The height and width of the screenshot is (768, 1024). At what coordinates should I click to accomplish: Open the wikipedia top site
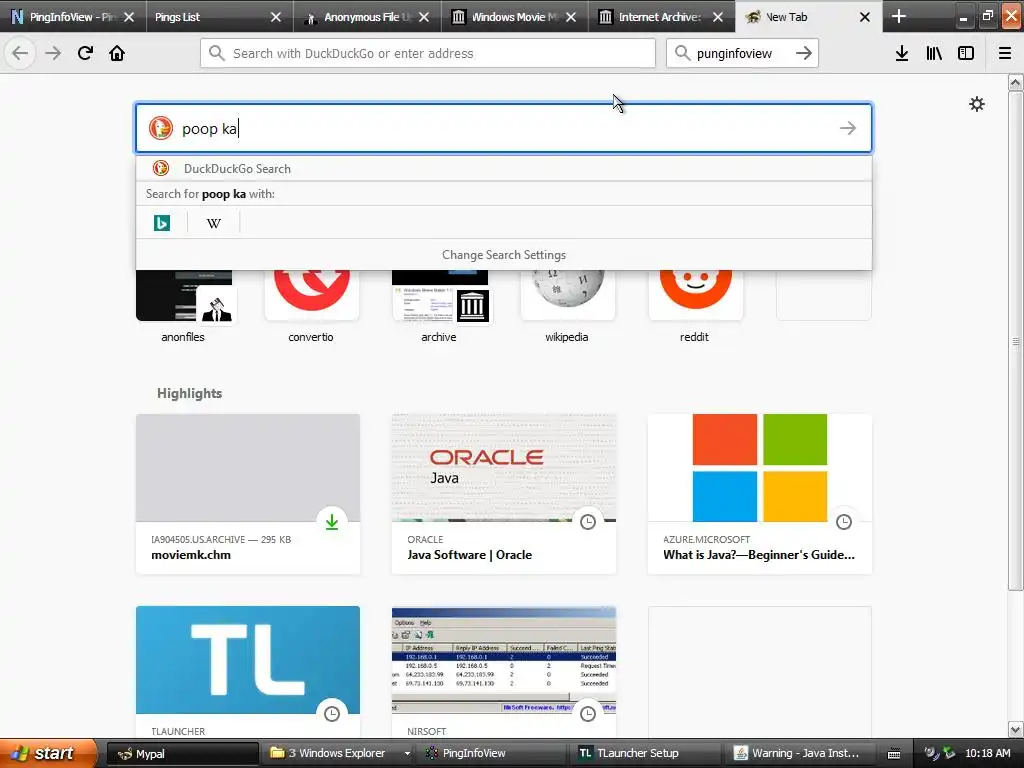[x=568, y=307]
